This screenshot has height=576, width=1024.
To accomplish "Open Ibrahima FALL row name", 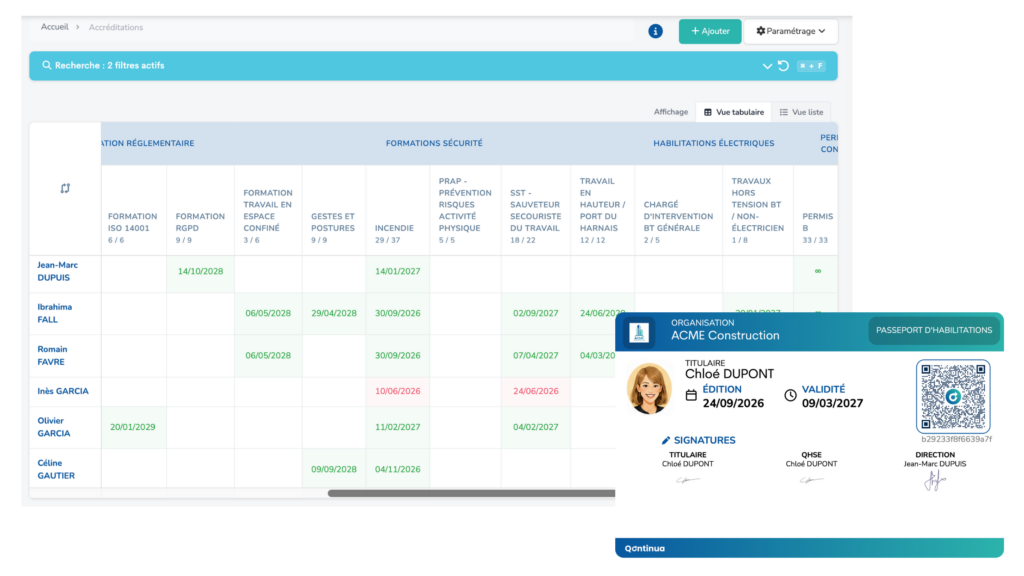I will pyautogui.click(x=55, y=313).
